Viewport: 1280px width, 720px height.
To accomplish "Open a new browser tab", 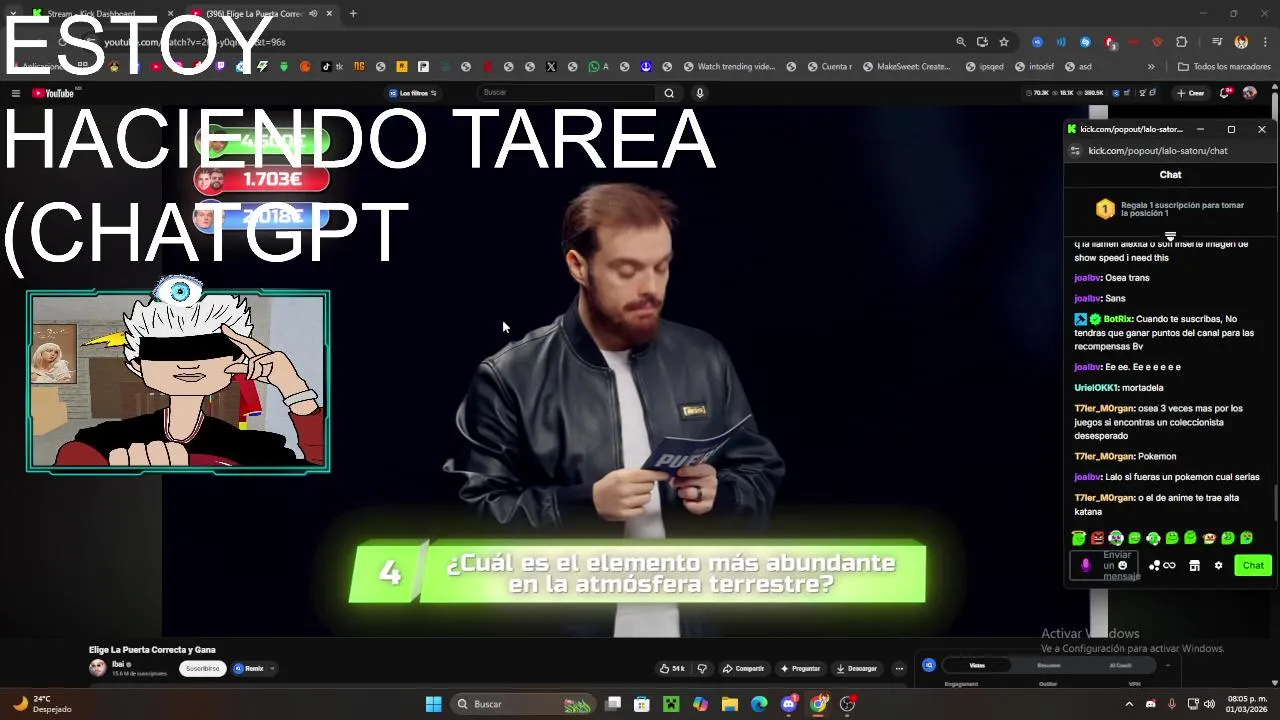I will click(353, 14).
